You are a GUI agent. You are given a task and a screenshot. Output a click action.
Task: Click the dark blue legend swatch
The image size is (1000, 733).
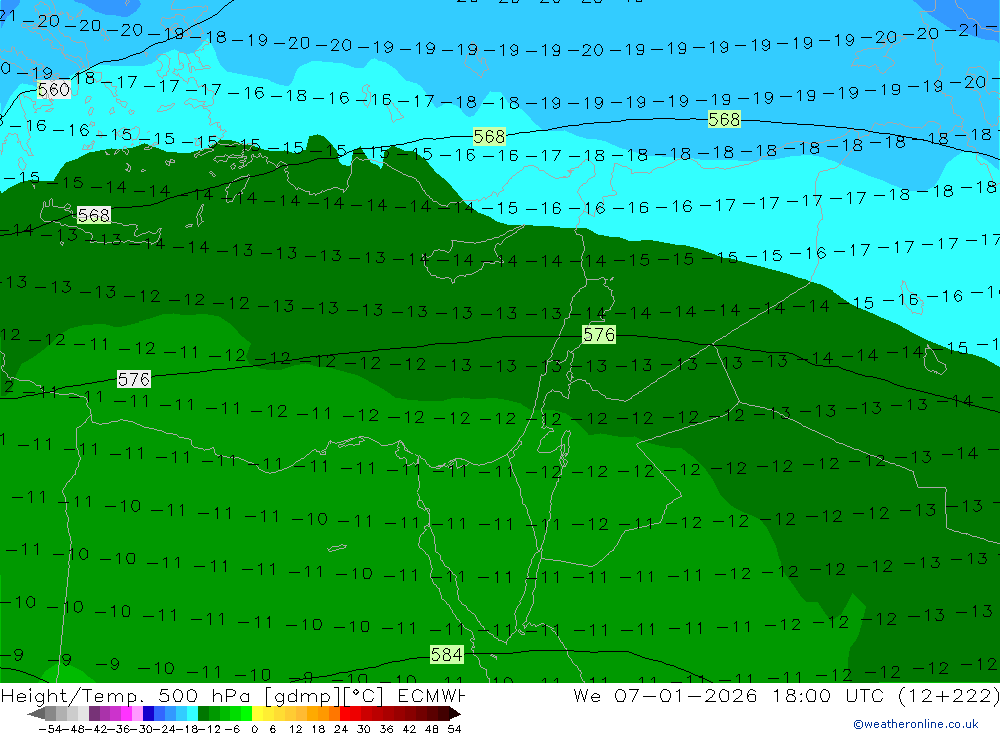[x=149, y=713]
